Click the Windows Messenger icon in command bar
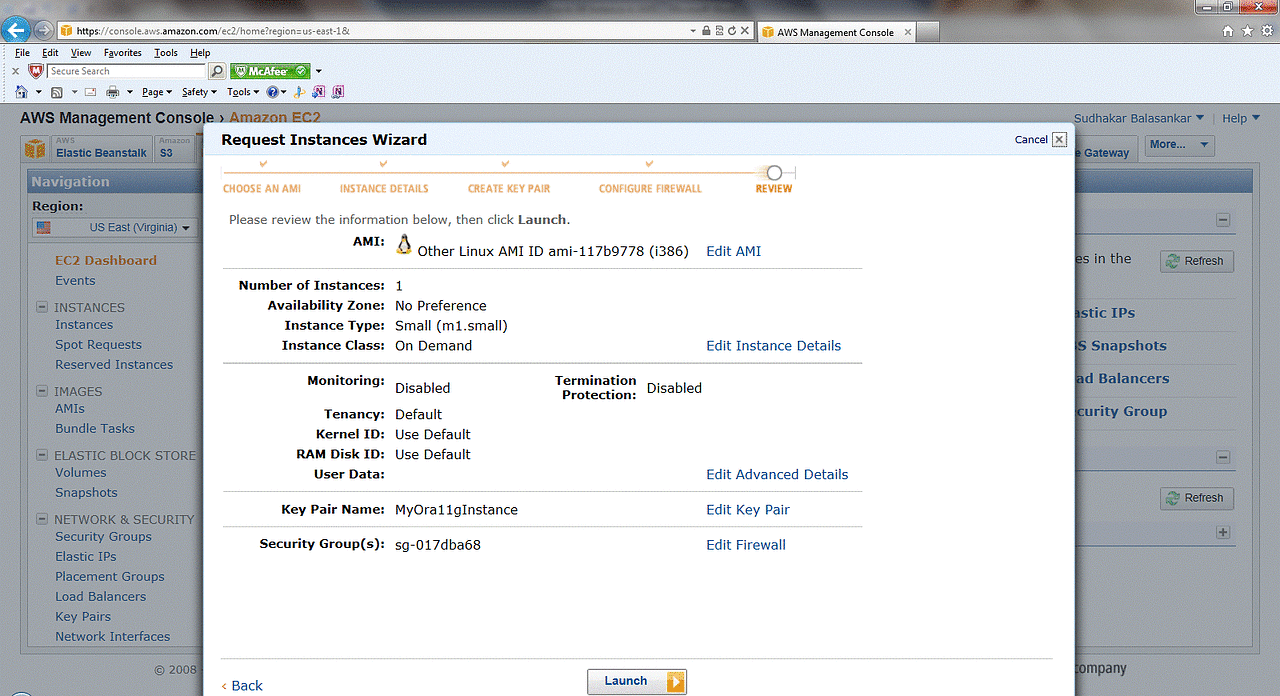Screen dimensions: 1280x696 pyautogui.click(x=301, y=92)
